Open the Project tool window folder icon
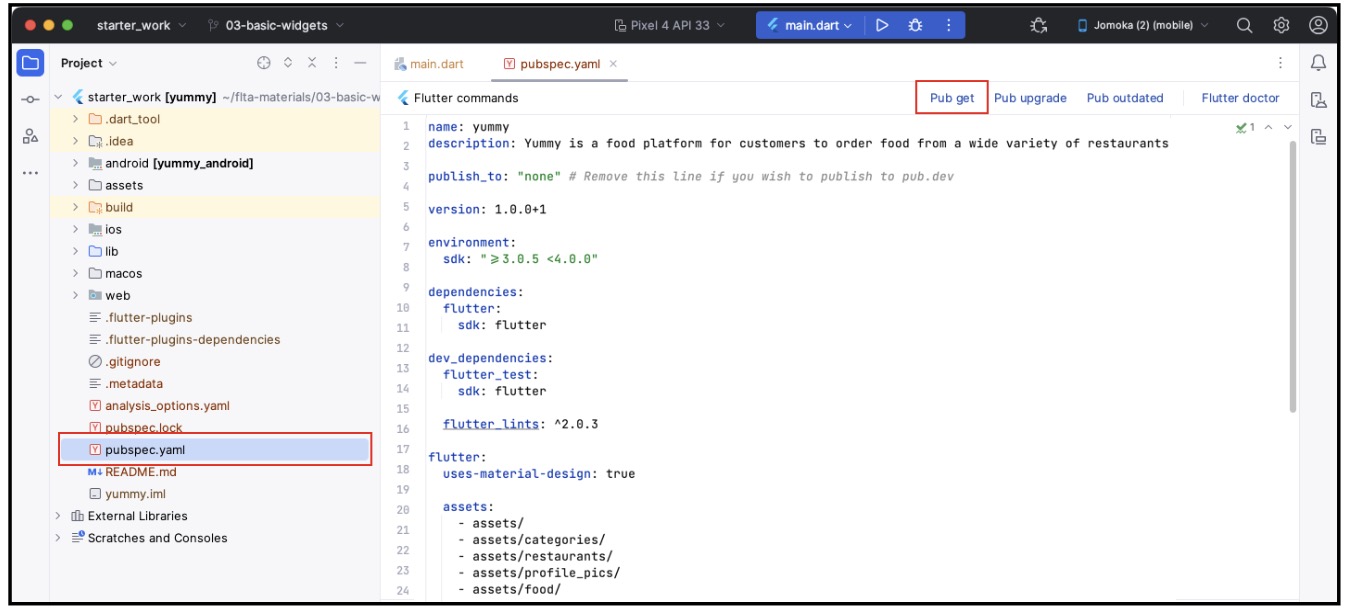Screen dimensions: 1354x612 [31, 63]
